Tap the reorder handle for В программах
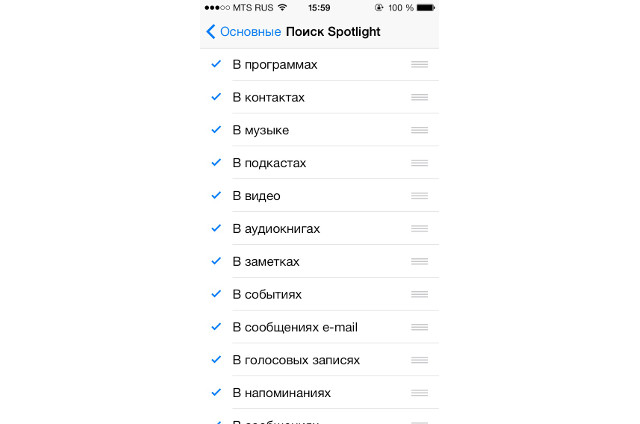This screenshot has height=424, width=640. pos(419,65)
